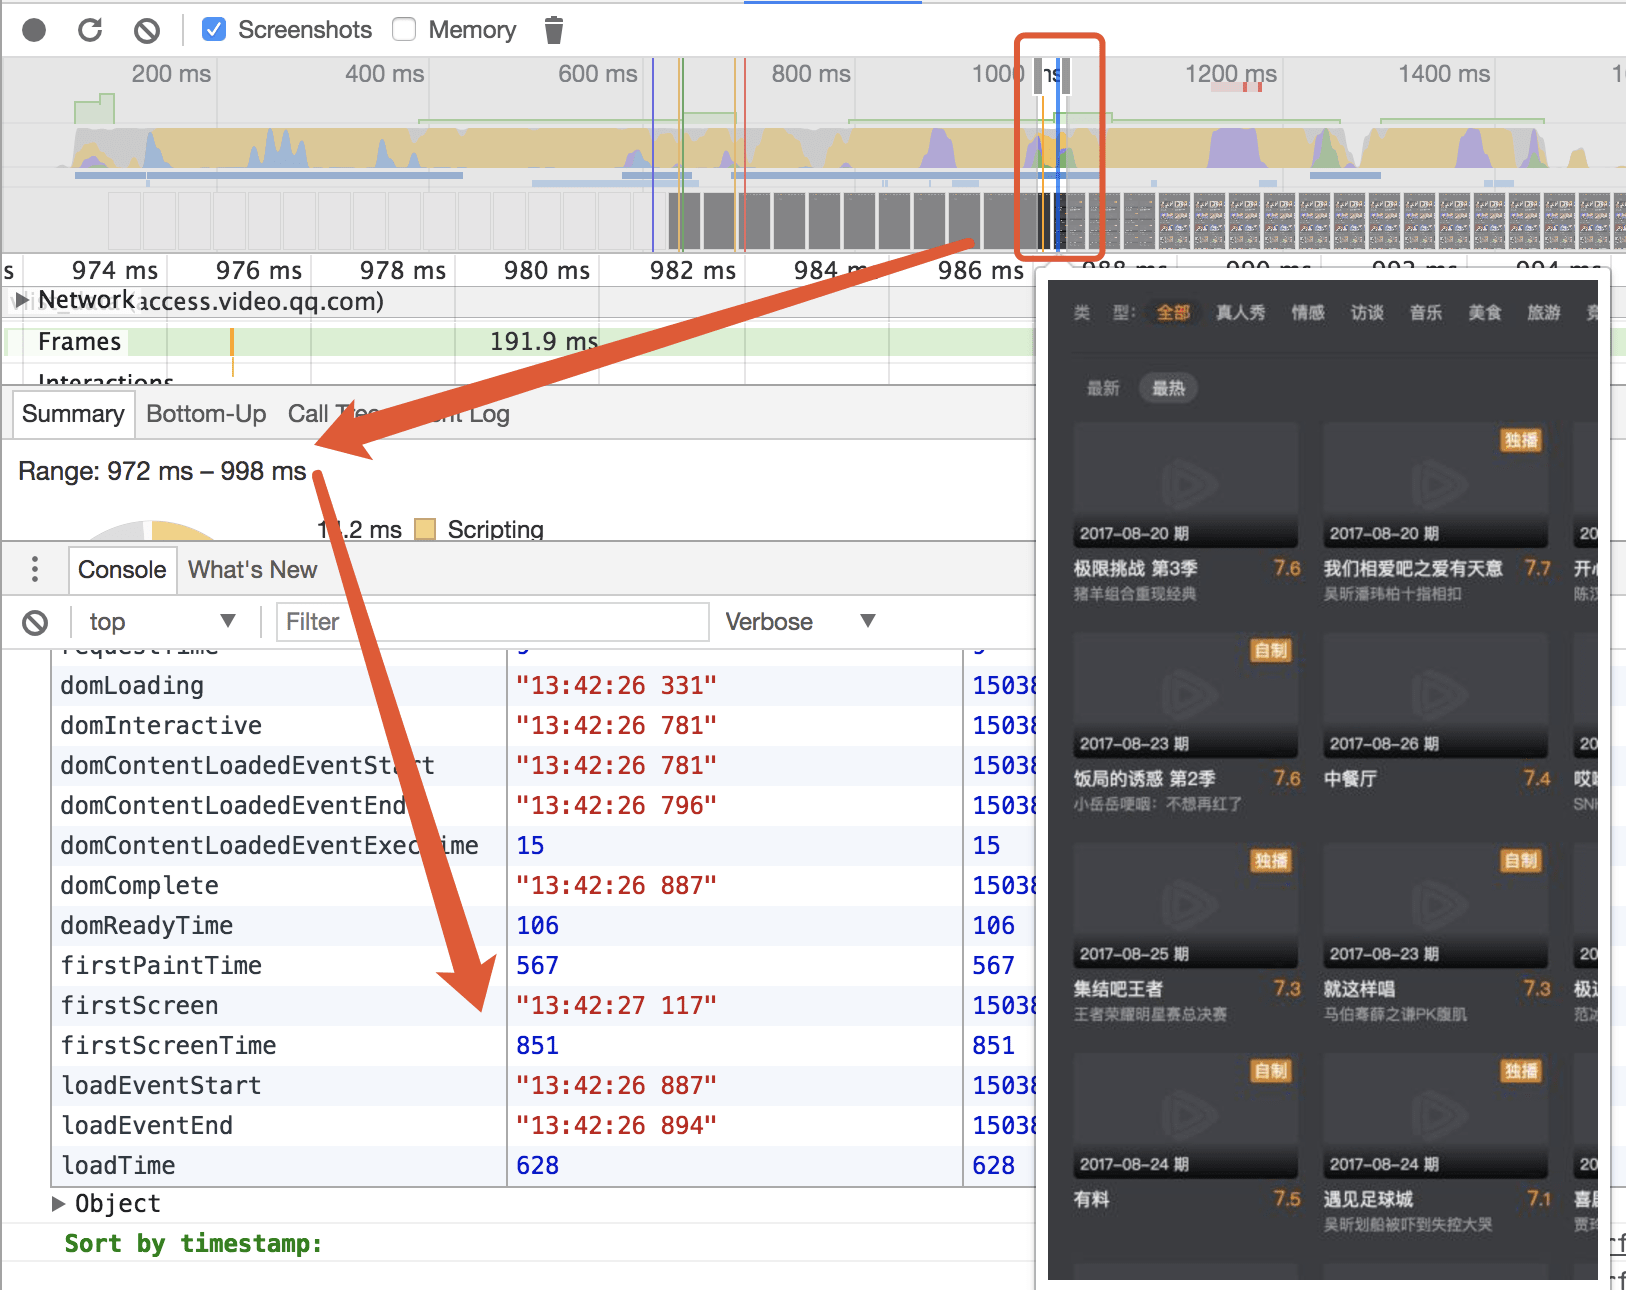1626x1290 pixels.
Task: Open the 极限挑战 第3季 thumbnail
Action: click(x=1186, y=485)
